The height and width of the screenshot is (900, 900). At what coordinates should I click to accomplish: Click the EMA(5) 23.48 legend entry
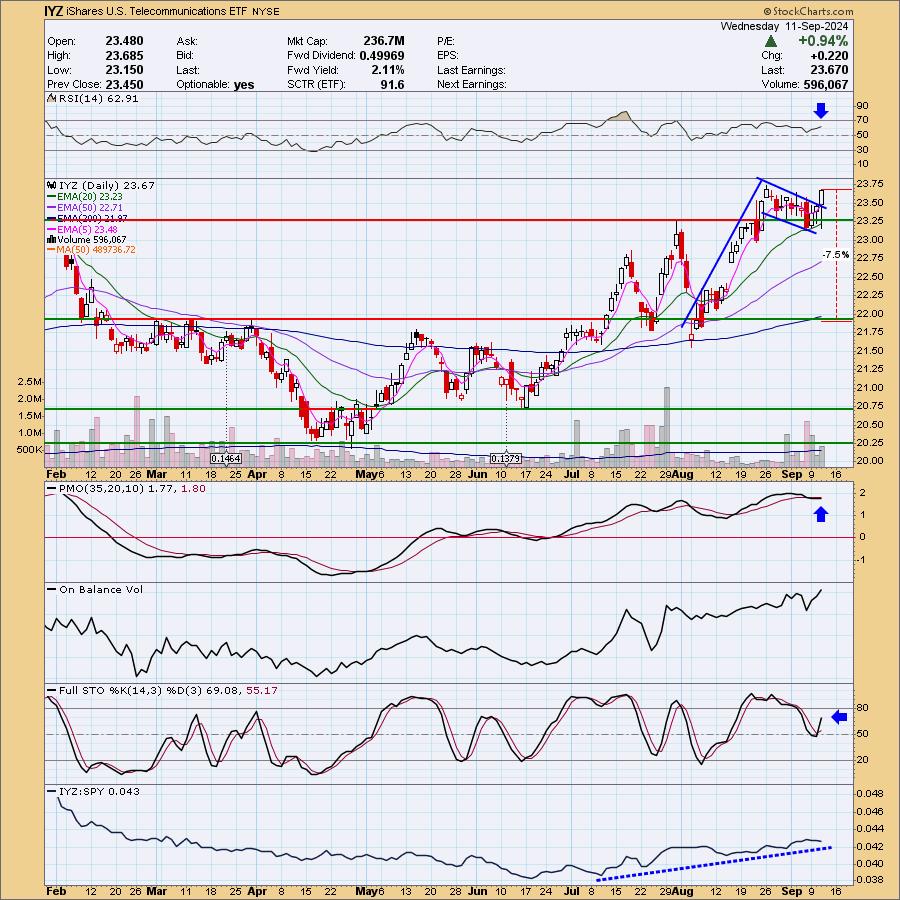click(x=87, y=229)
